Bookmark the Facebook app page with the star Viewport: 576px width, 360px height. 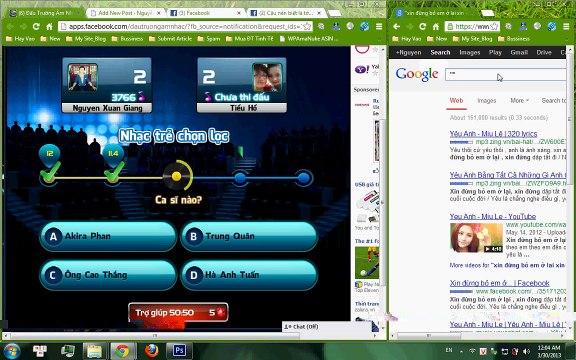pyautogui.click(x=307, y=26)
